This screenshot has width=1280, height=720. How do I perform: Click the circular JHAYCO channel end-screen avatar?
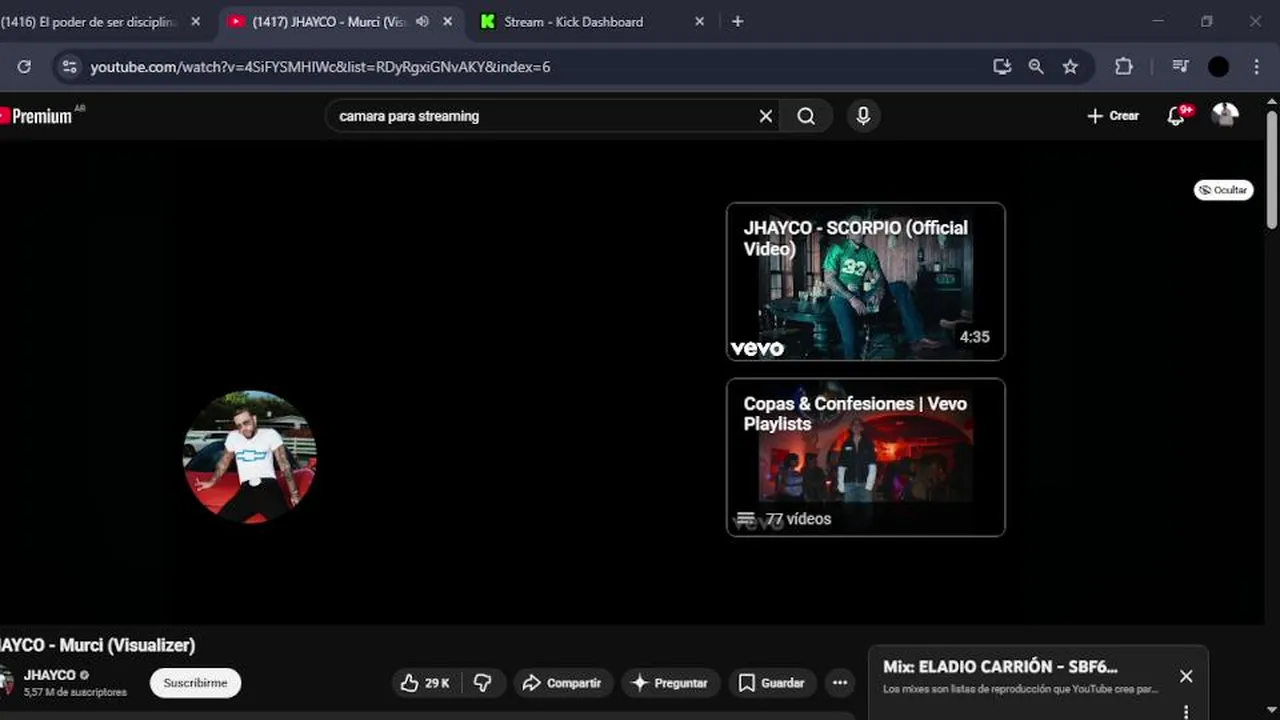coord(250,456)
